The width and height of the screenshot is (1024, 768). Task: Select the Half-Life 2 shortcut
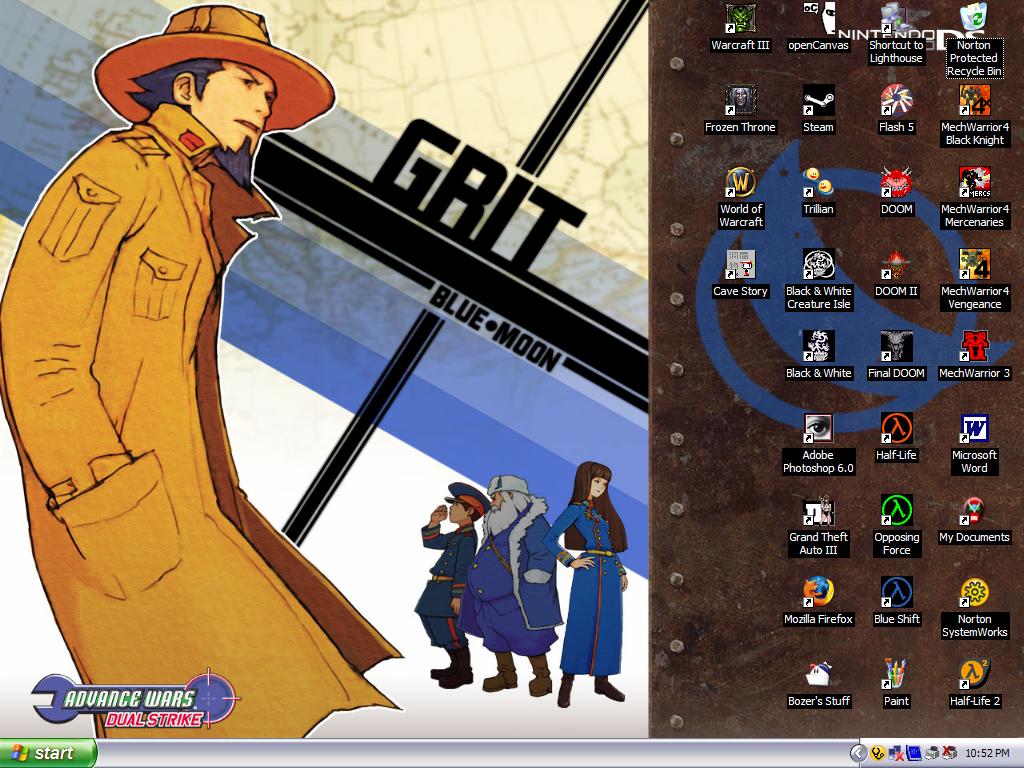click(974, 675)
